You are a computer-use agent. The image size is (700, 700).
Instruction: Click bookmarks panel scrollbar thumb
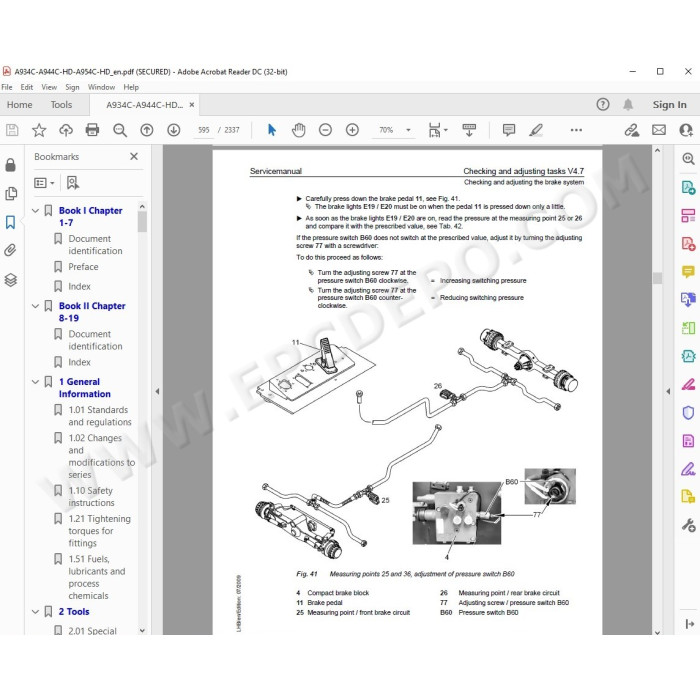142,222
